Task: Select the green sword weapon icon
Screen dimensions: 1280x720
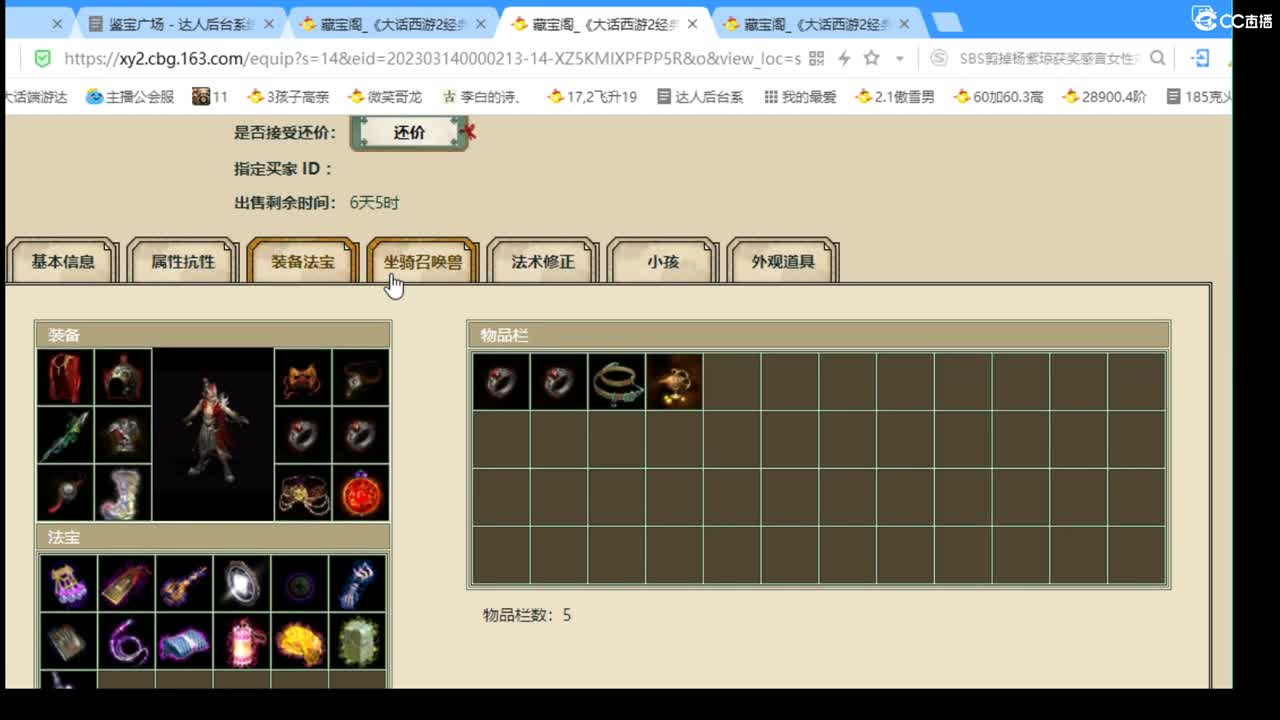Action: [65, 435]
